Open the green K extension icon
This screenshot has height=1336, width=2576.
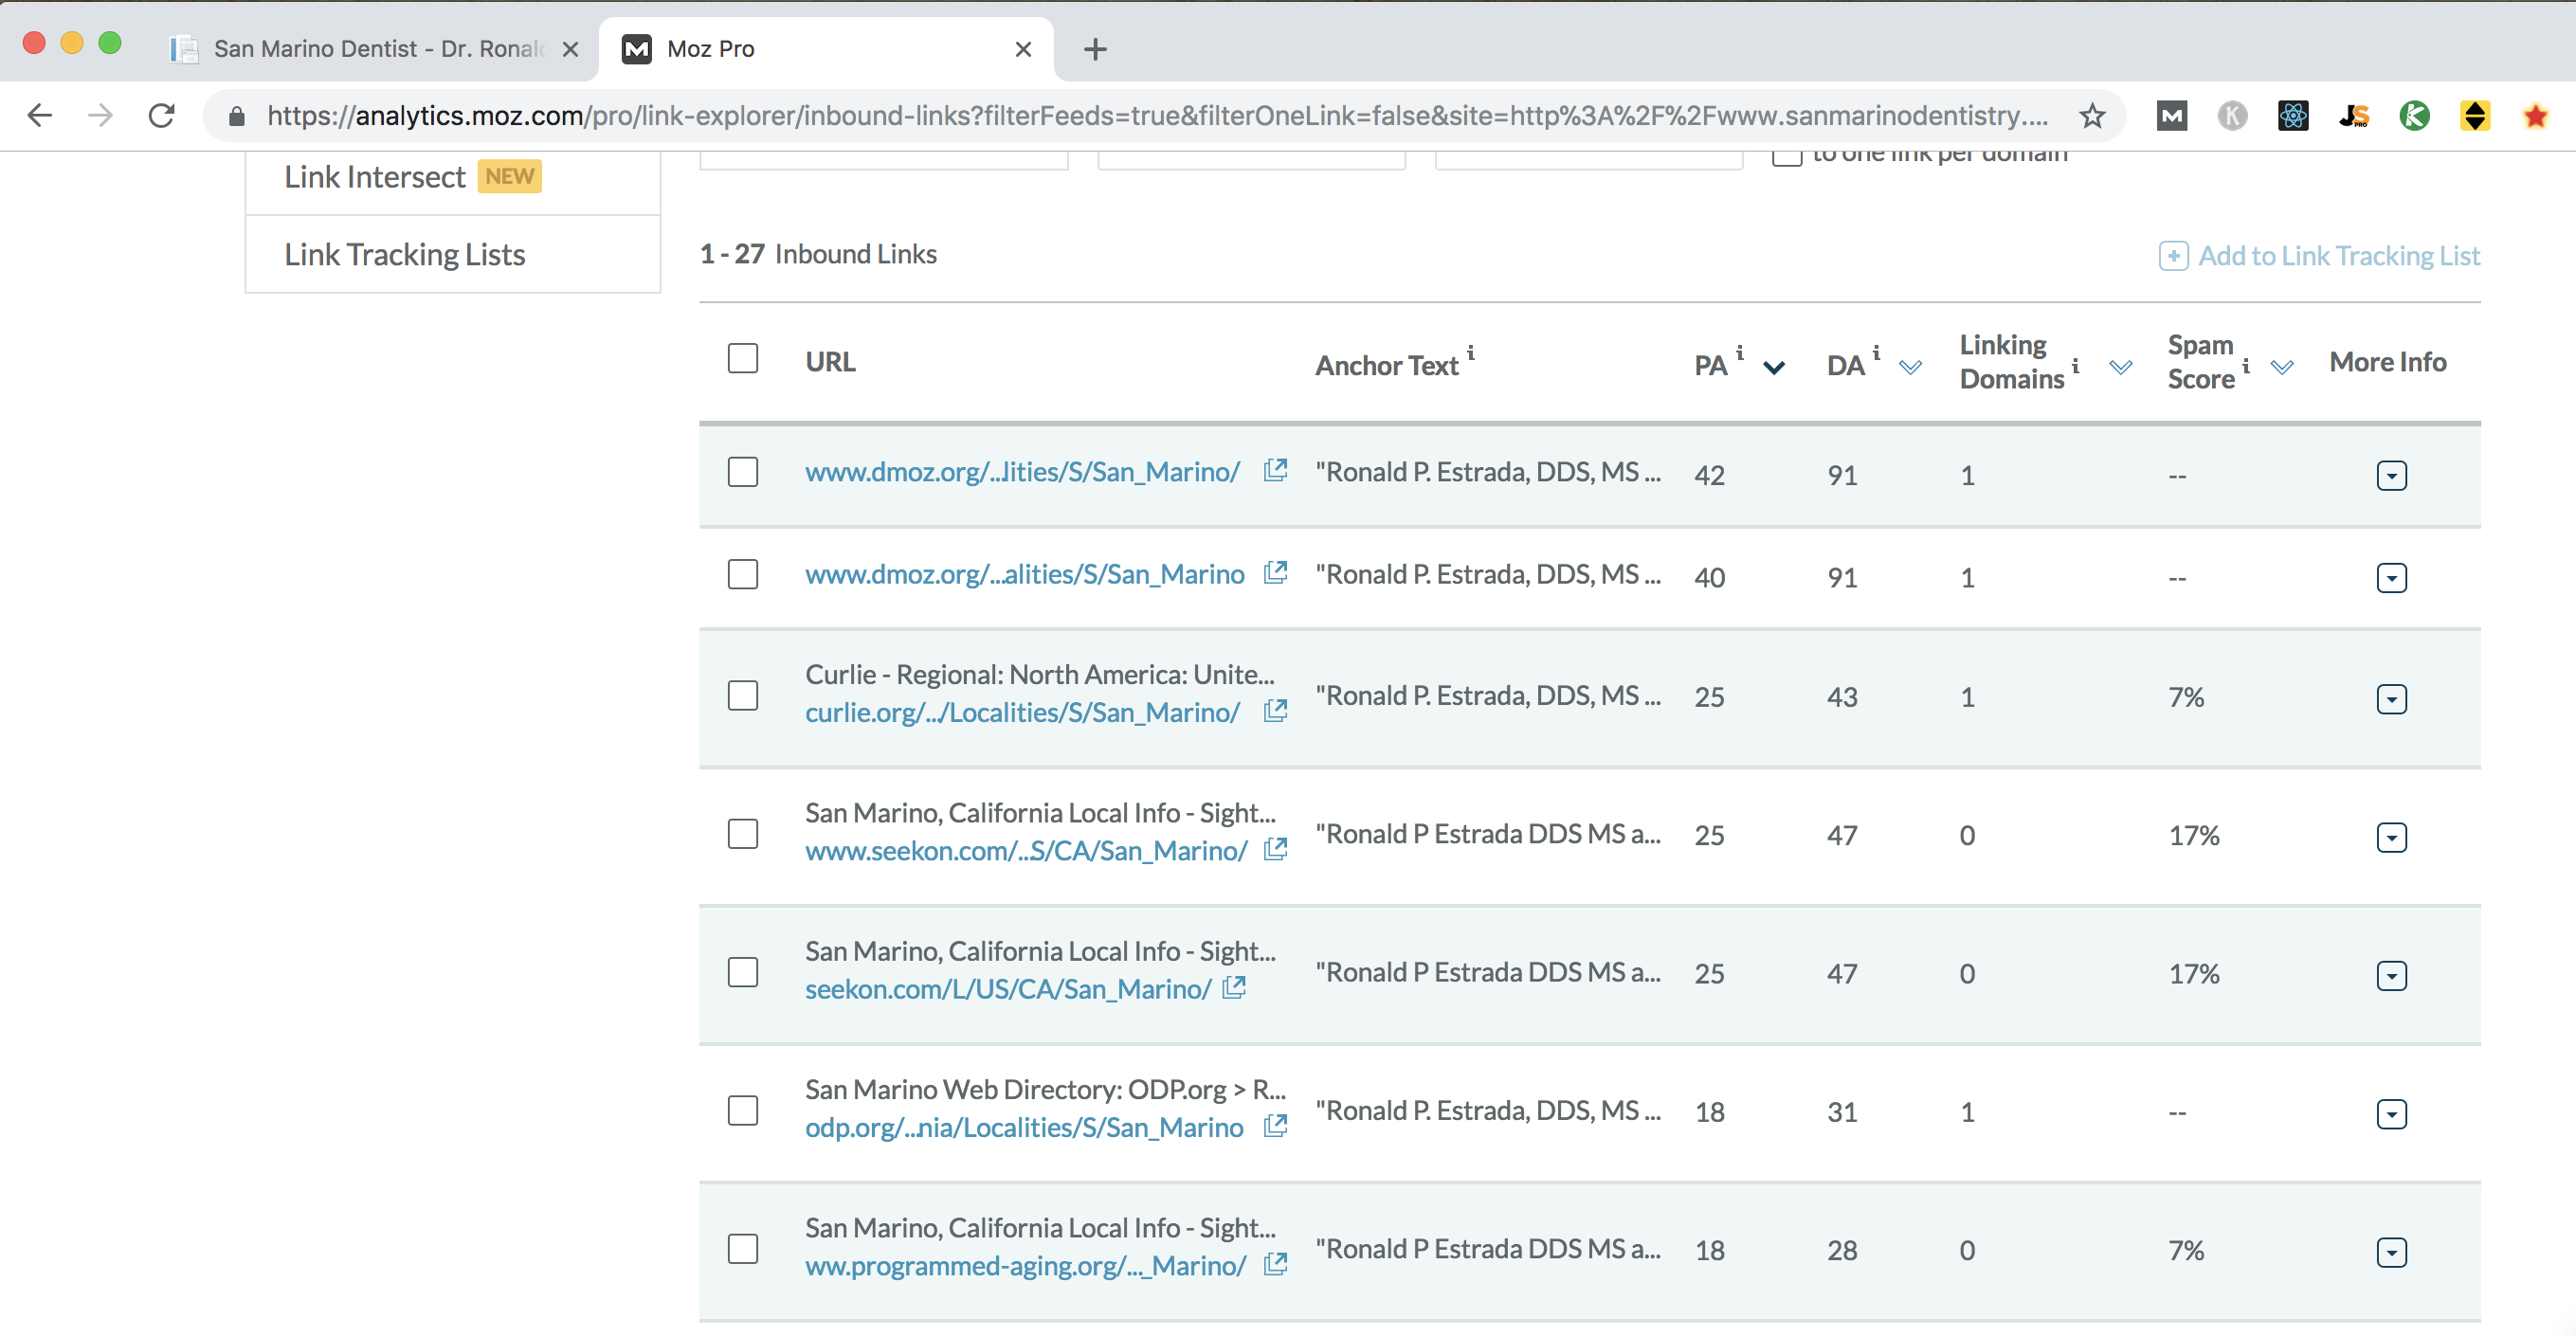[x=2414, y=116]
